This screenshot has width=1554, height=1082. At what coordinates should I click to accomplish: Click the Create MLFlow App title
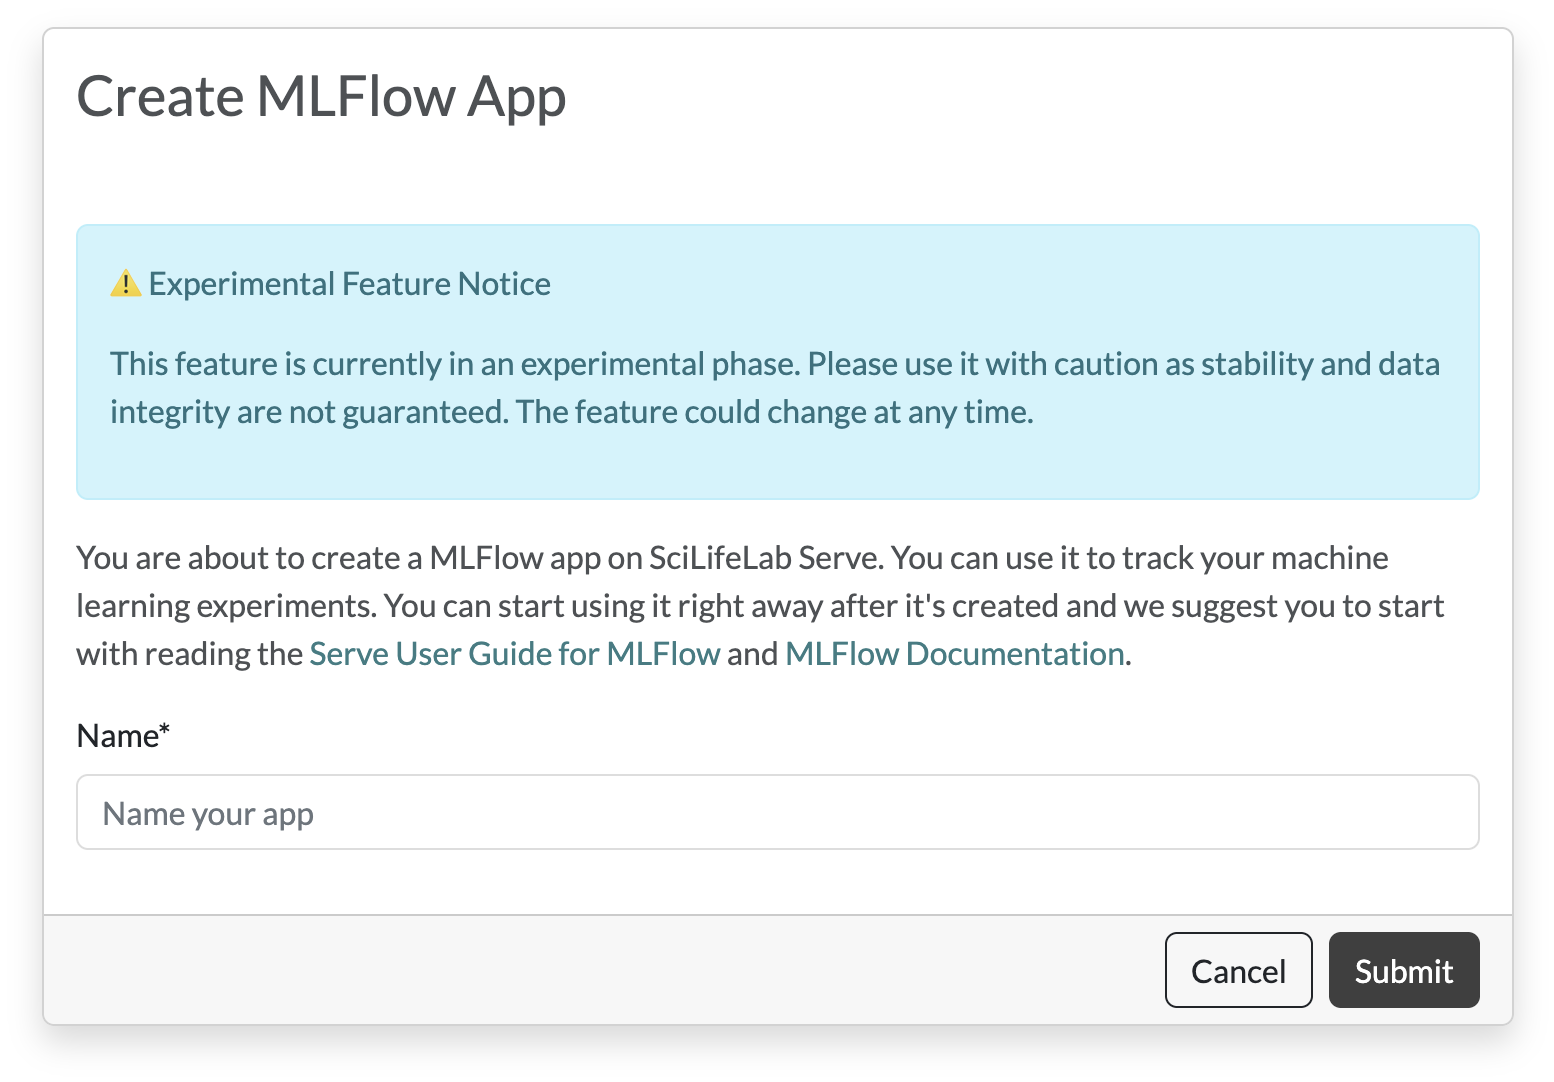tap(321, 98)
